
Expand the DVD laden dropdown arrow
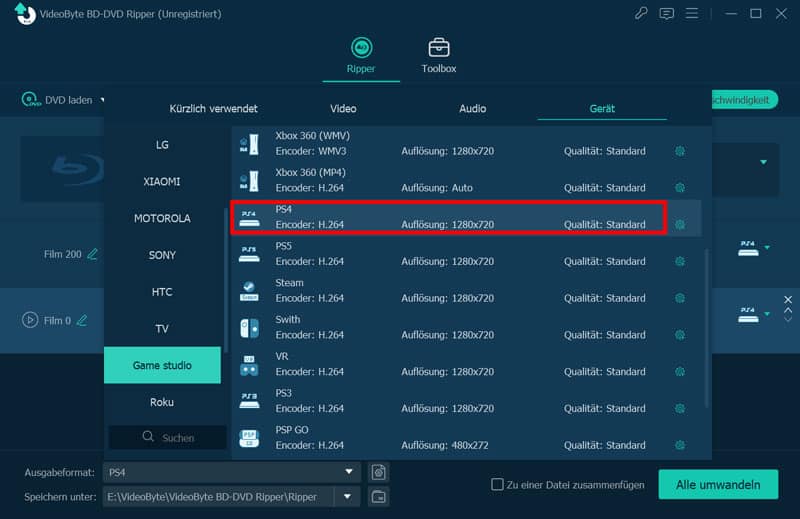point(102,100)
